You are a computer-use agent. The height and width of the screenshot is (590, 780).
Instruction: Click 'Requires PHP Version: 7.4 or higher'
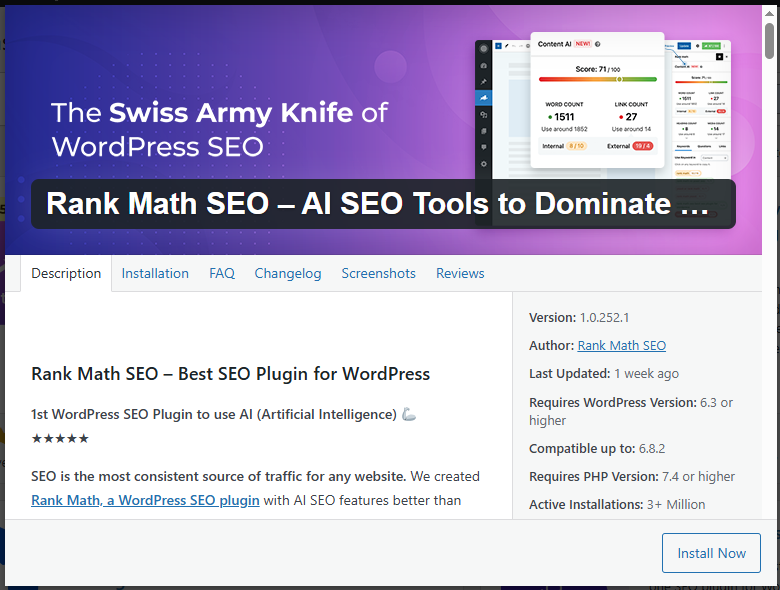point(632,476)
